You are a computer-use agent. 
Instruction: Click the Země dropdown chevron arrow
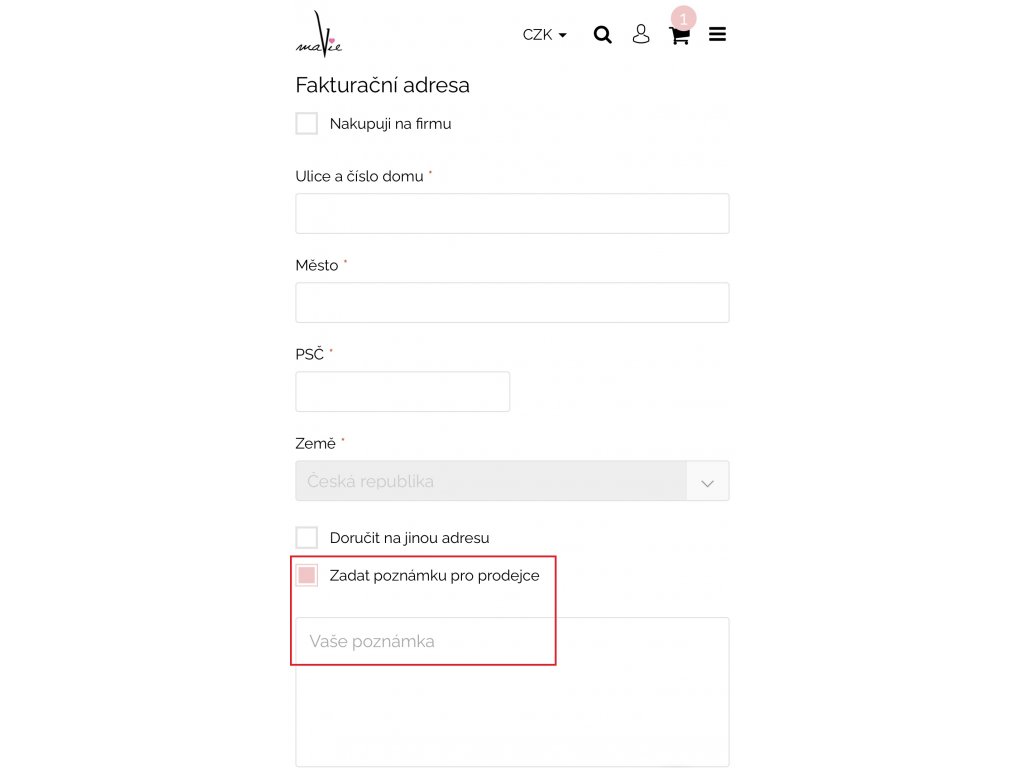click(x=708, y=482)
